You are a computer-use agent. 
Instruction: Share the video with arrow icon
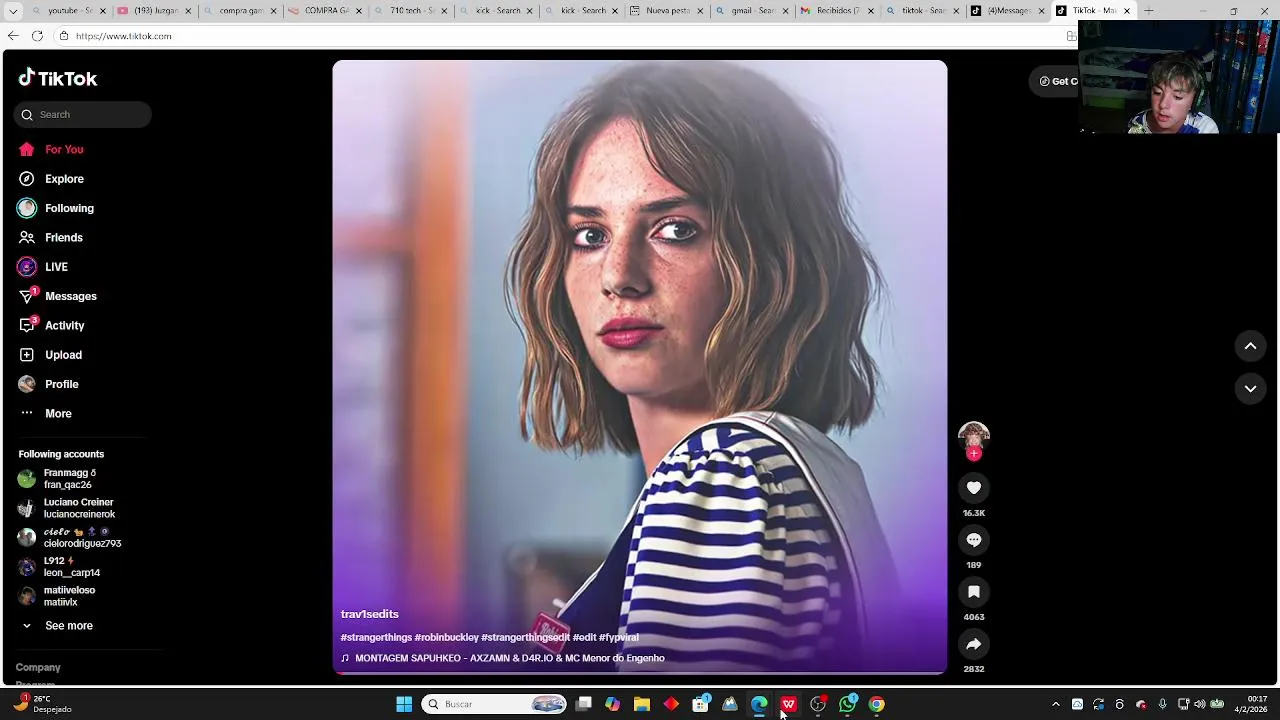(973, 644)
